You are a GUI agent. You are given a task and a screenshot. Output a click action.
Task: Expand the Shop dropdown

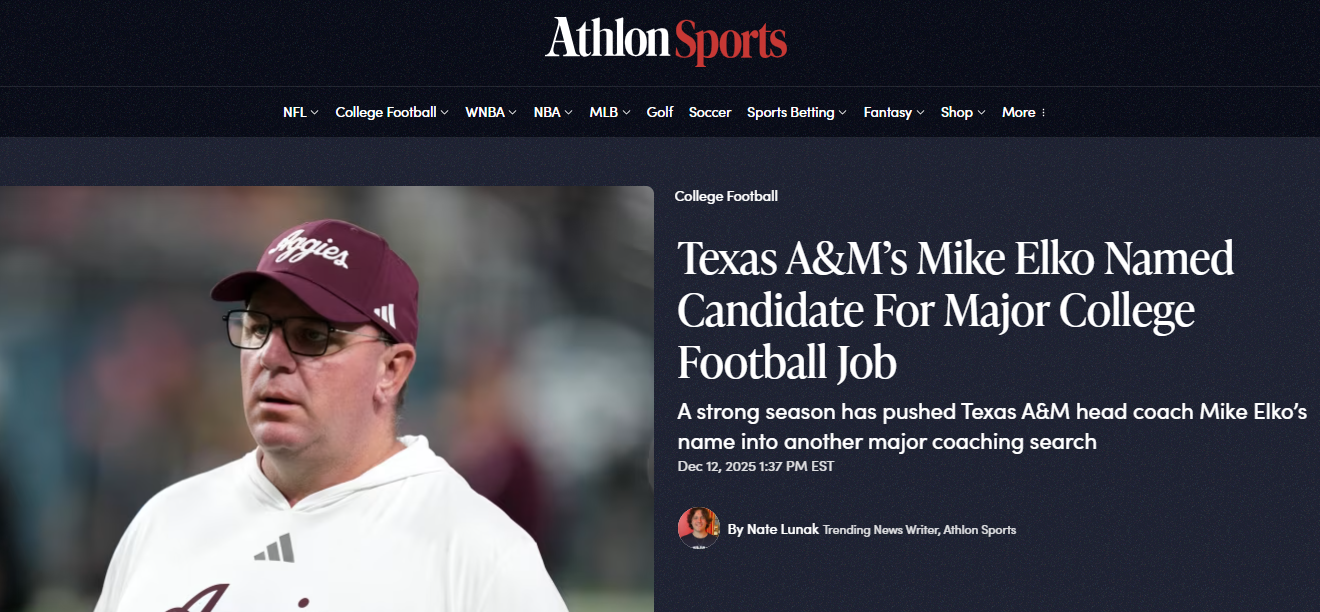click(963, 113)
